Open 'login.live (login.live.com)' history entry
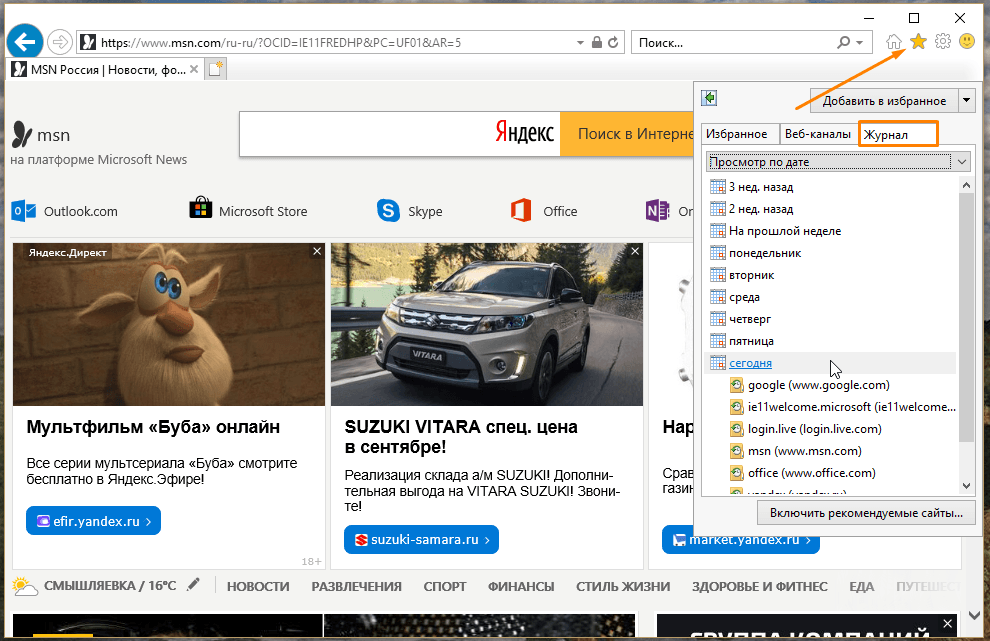Image resolution: width=990 pixels, height=641 pixels. coord(814,429)
